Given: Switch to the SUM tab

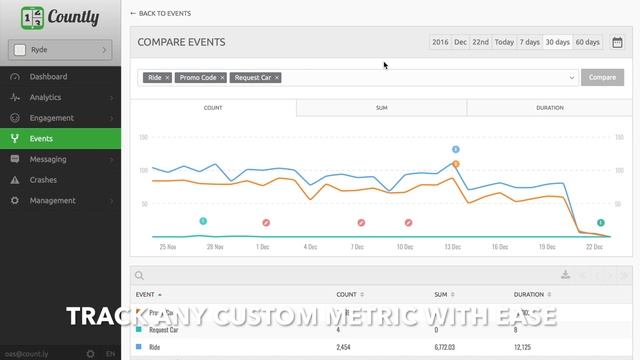Looking at the screenshot, I should tap(382, 108).
